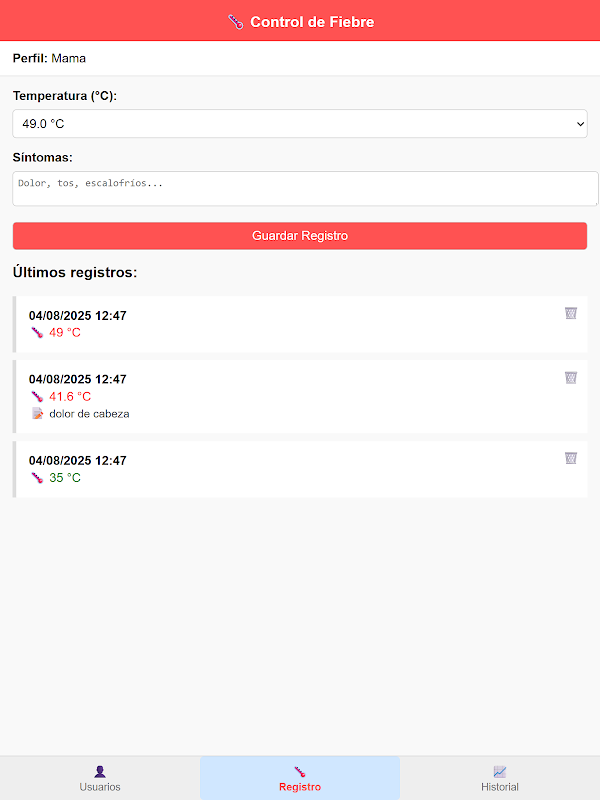Screen dimensions: 600x800
Task: Delete the 35 °C record with trash icon
Action: [570, 458]
